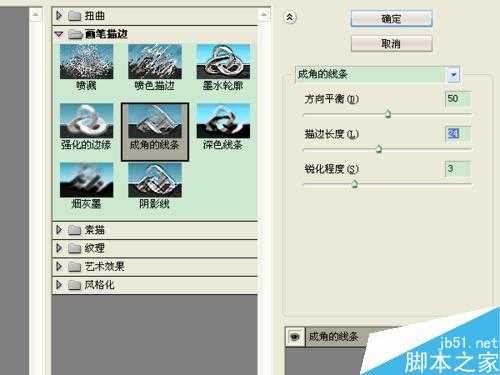This screenshot has height=375, width=500.
Task: Expand the 风格化 filter folder
Action: (x=59, y=284)
